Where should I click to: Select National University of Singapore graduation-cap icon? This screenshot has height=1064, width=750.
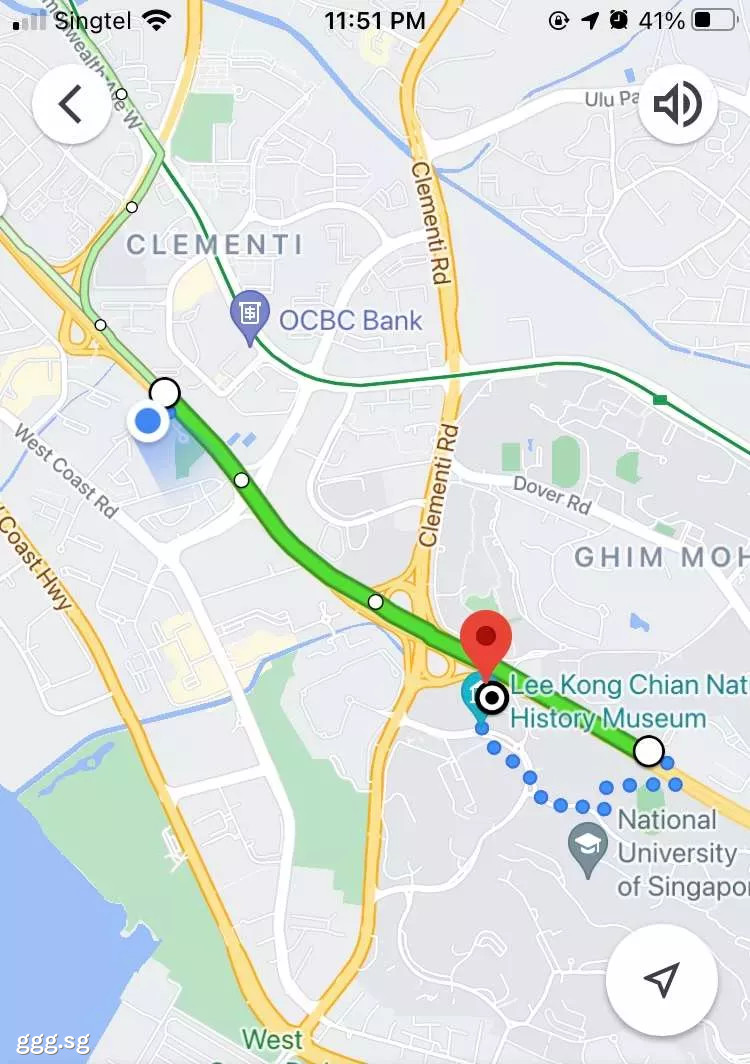coord(588,849)
